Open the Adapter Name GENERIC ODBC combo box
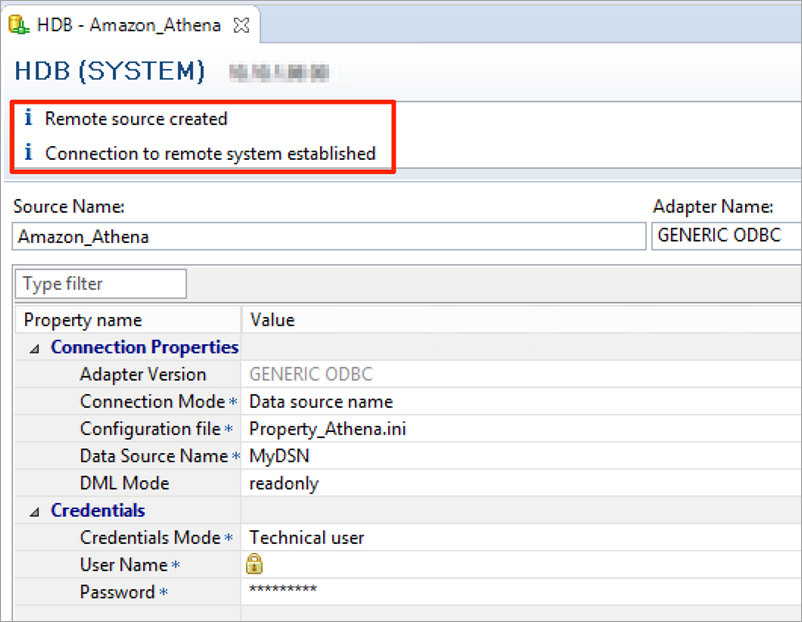 coord(726,236)
